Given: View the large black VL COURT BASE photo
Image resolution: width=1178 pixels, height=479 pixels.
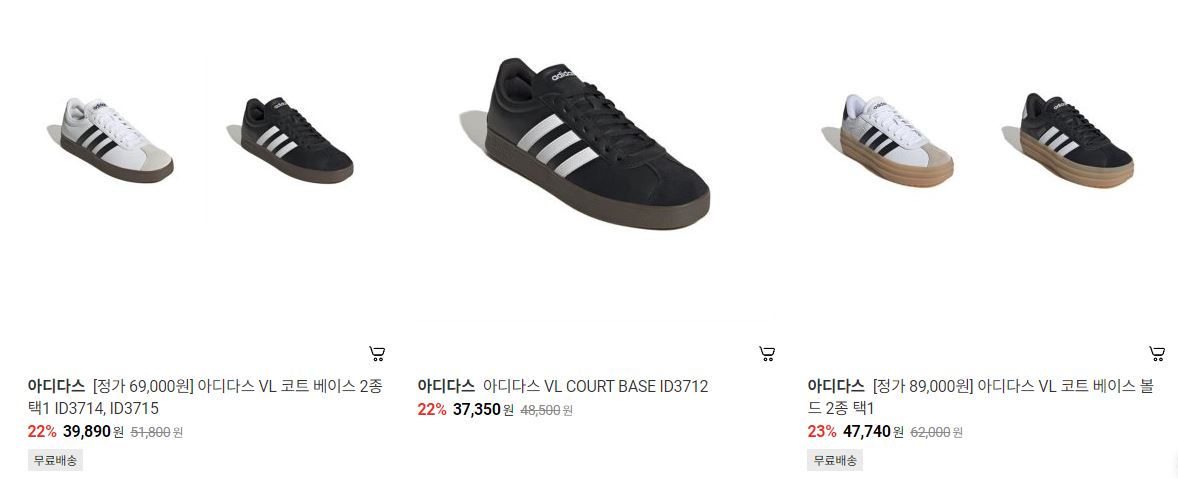Looking at the screenshot, I should [586, 144].
